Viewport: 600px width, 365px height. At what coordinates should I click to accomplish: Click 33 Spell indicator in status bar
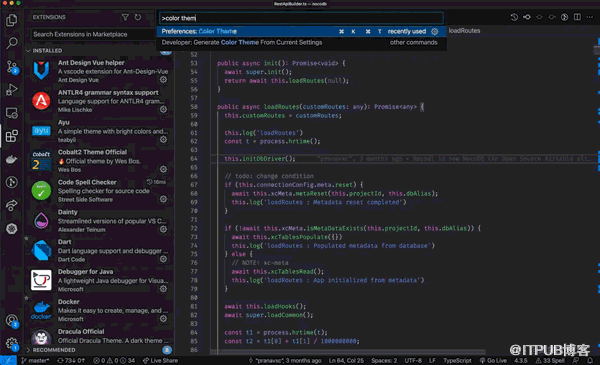click(x=550, y=360)
